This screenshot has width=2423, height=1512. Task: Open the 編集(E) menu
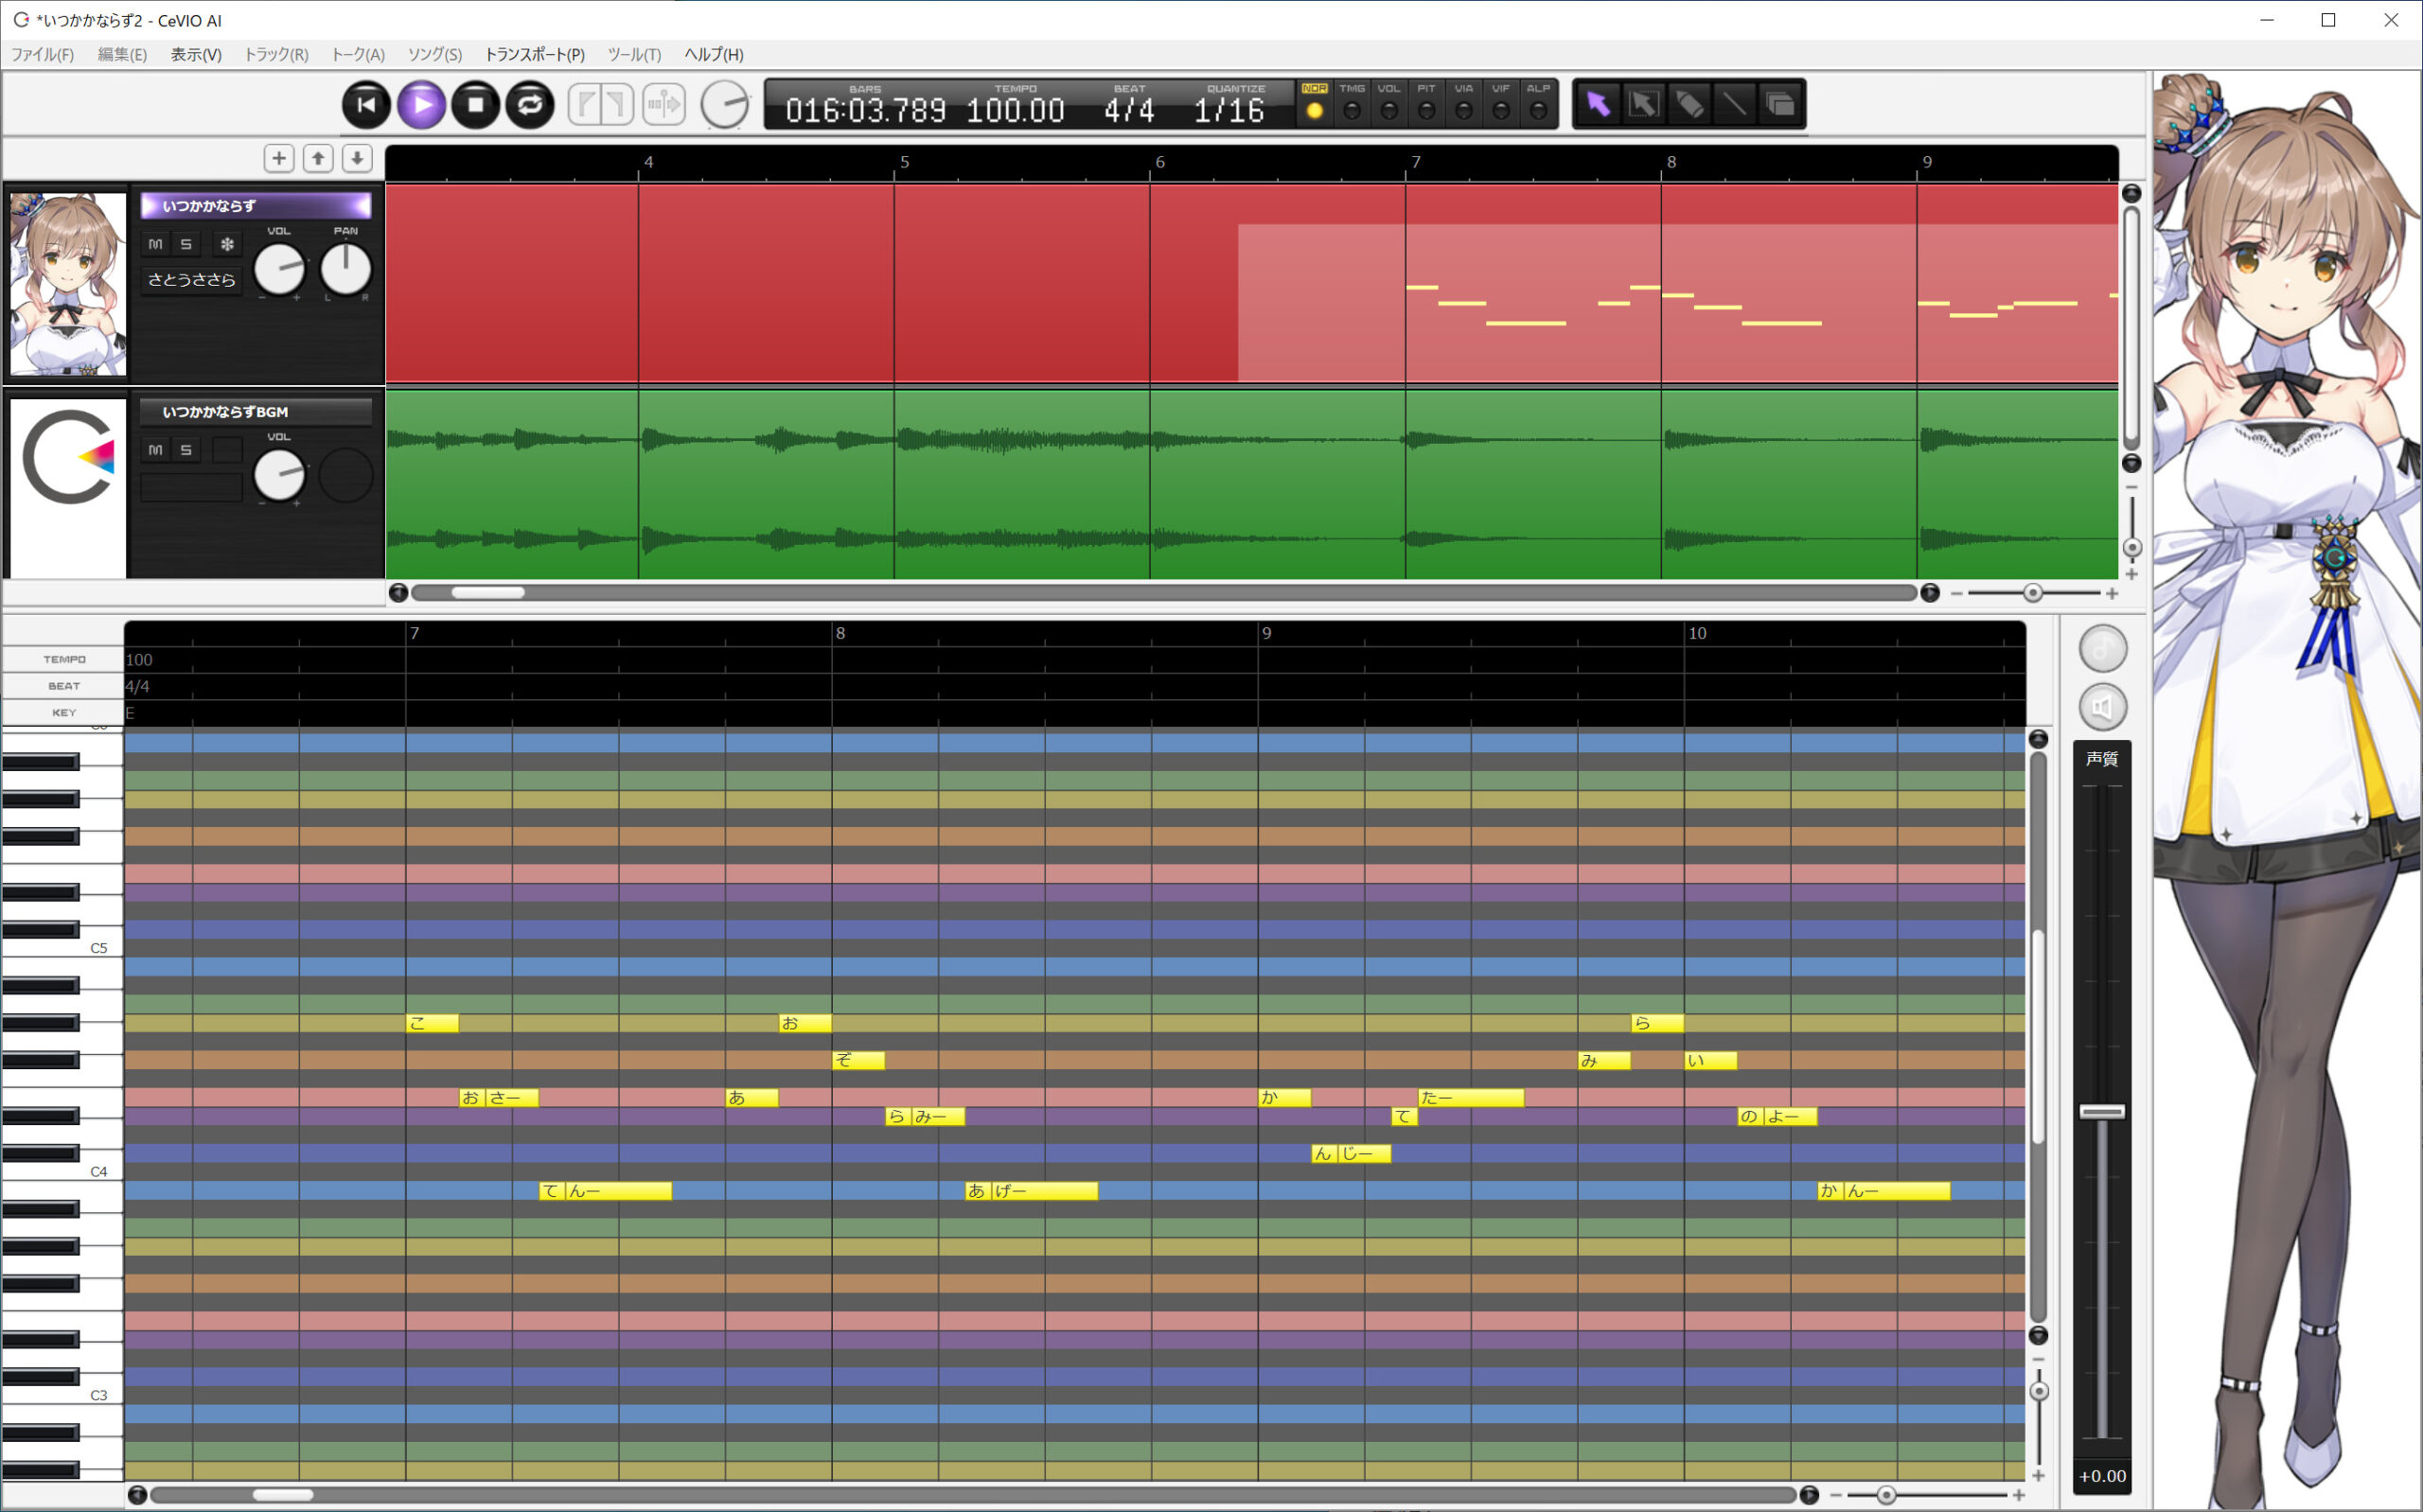point(122,54)
